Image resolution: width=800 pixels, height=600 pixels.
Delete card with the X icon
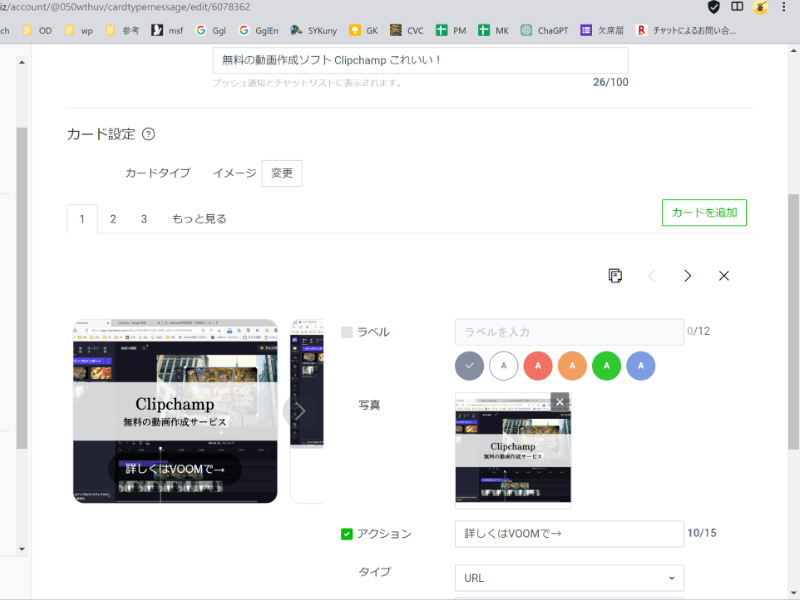point(724,276)
